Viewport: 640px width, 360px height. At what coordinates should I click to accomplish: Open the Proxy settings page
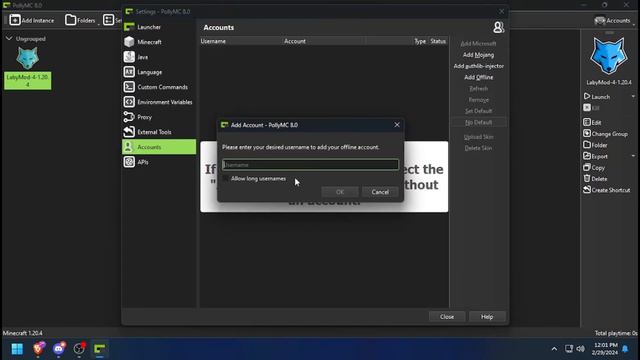point(159,117)
